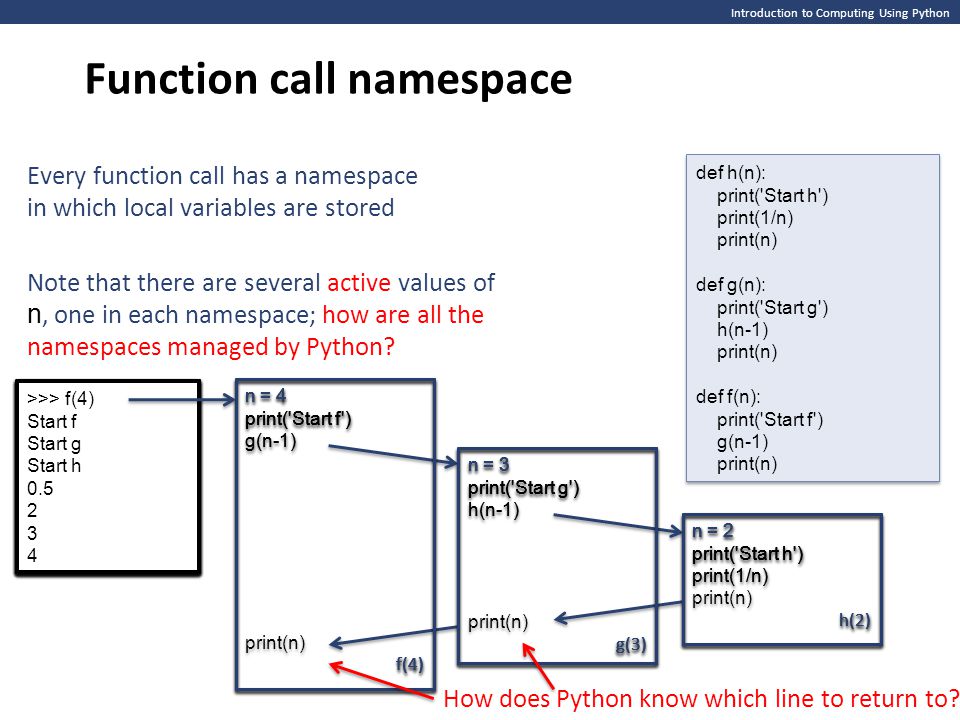Click the 'Introduction to Computing Using Python' header text
The image size is (960, 720).
click(x=839, y=13)
